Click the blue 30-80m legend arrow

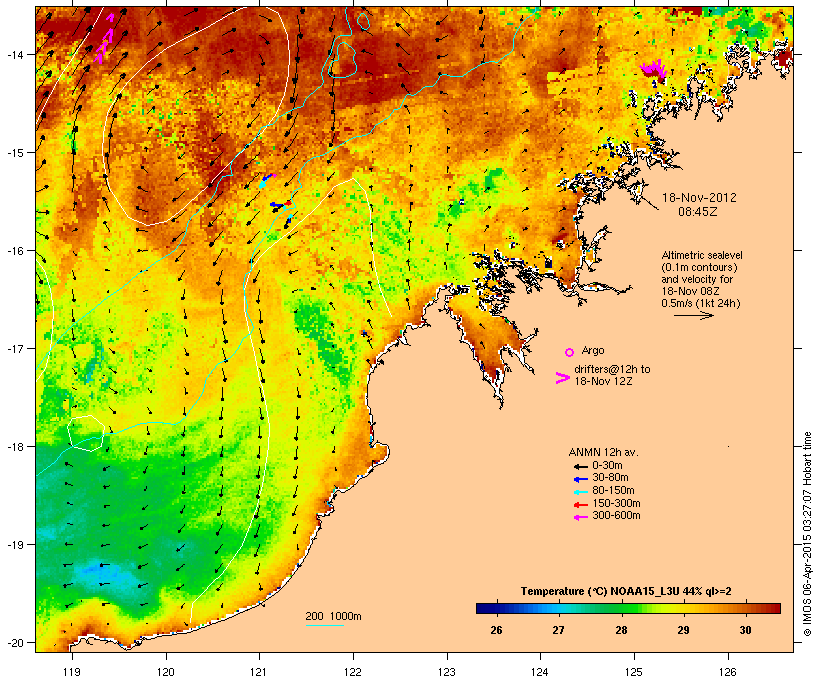[580, 479]
